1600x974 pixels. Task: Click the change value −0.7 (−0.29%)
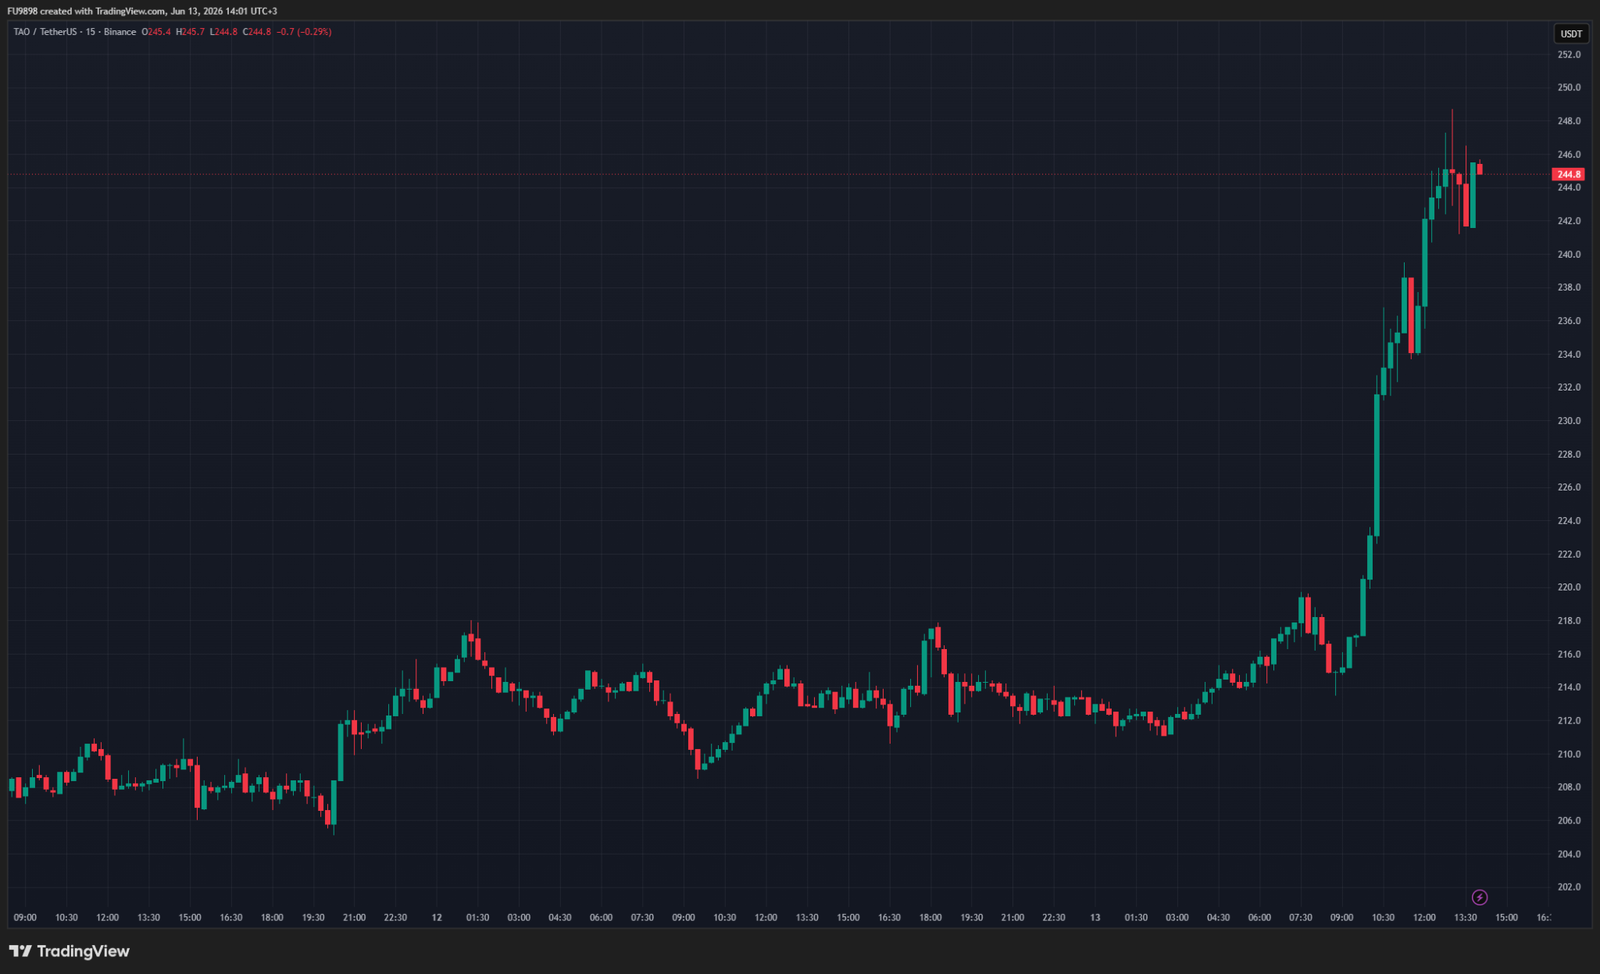click(x=305, y=32)
